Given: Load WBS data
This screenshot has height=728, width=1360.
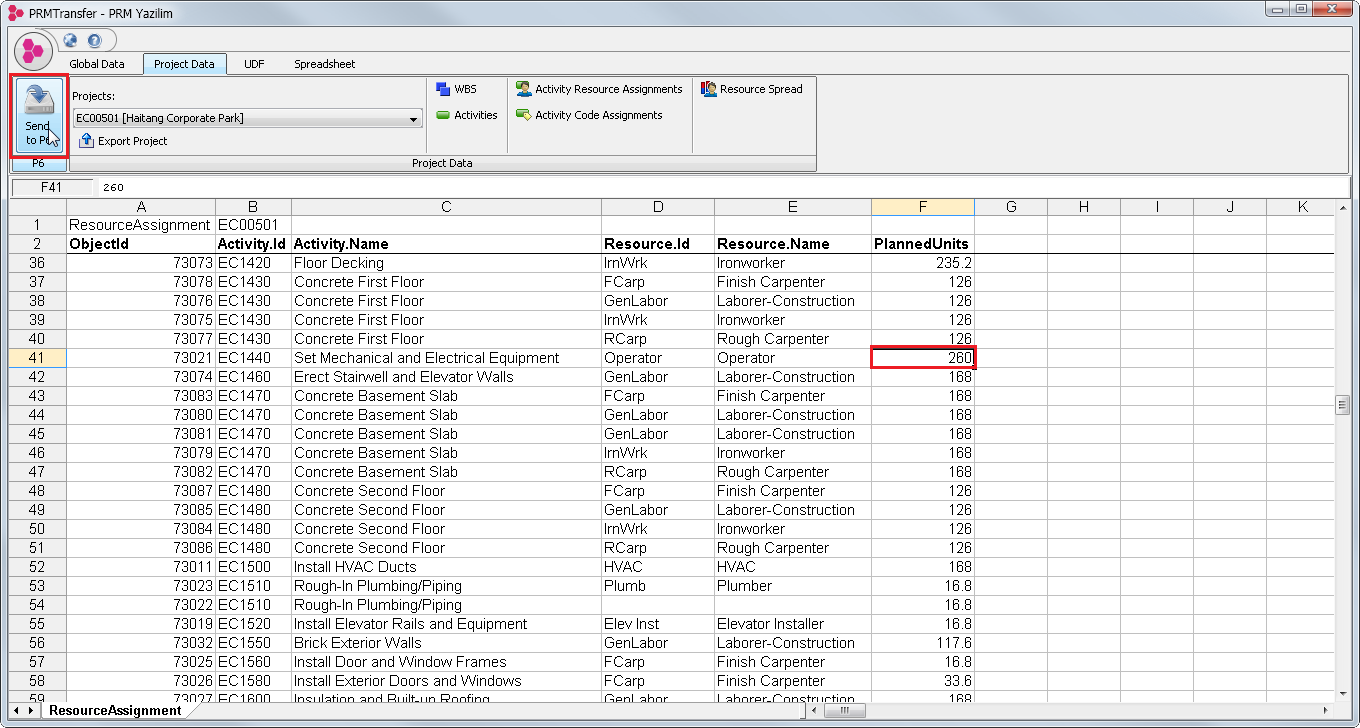Looking at the screenshot, I should coord(457,89).
